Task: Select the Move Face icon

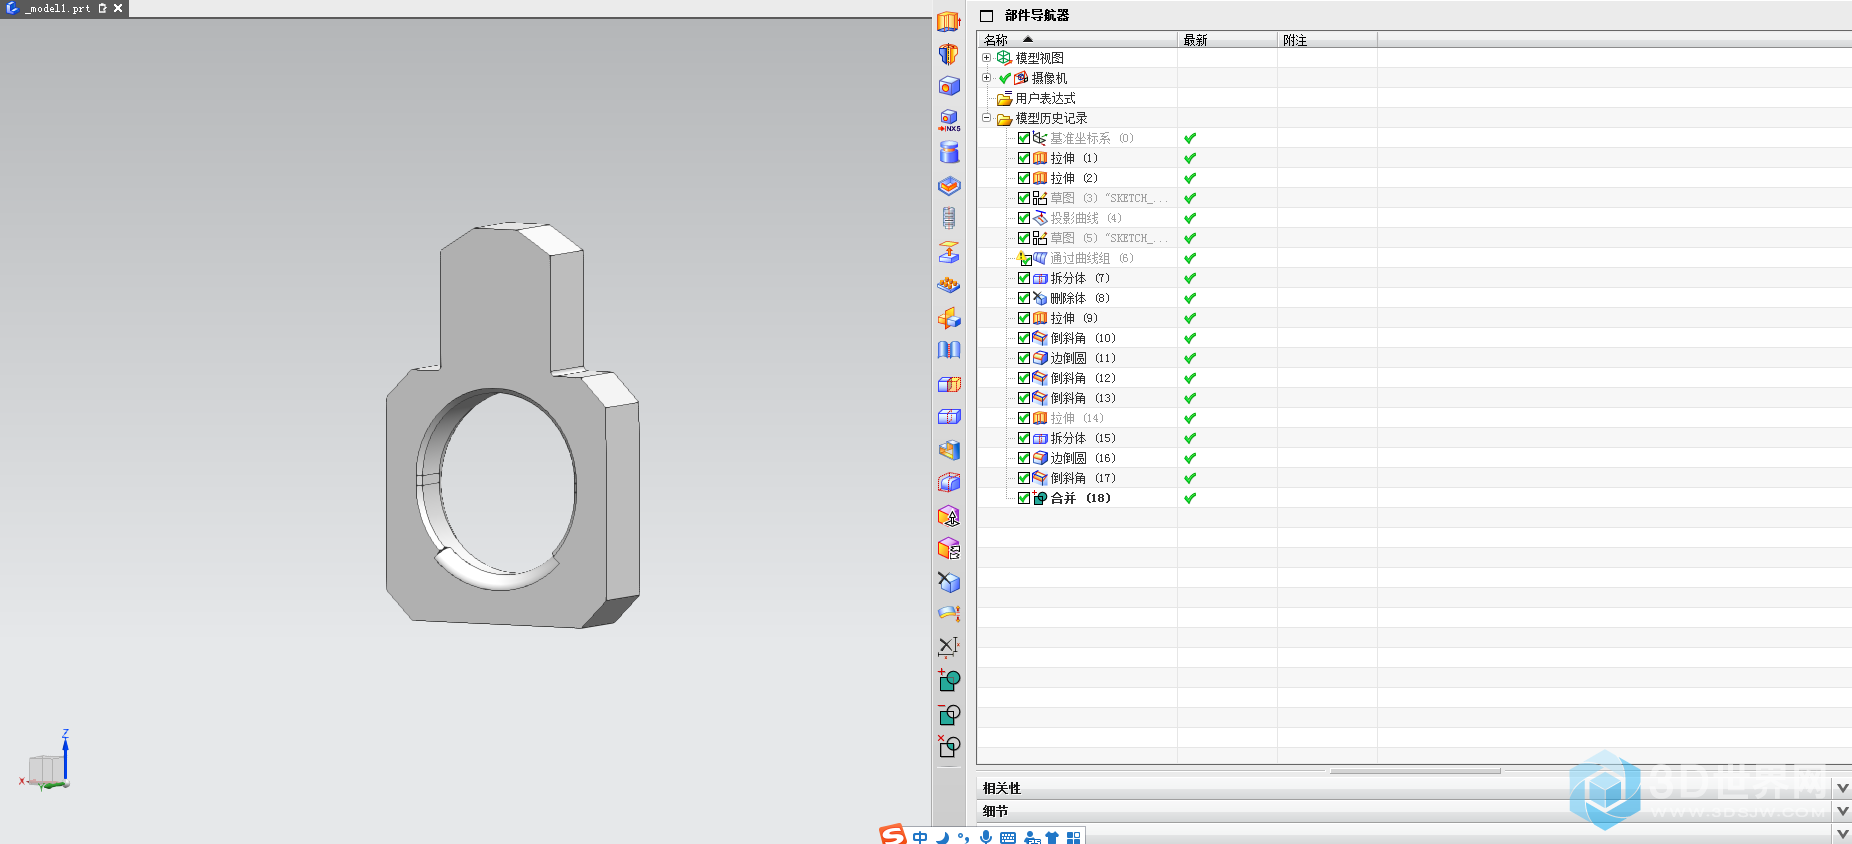Action: pos(949,516)
